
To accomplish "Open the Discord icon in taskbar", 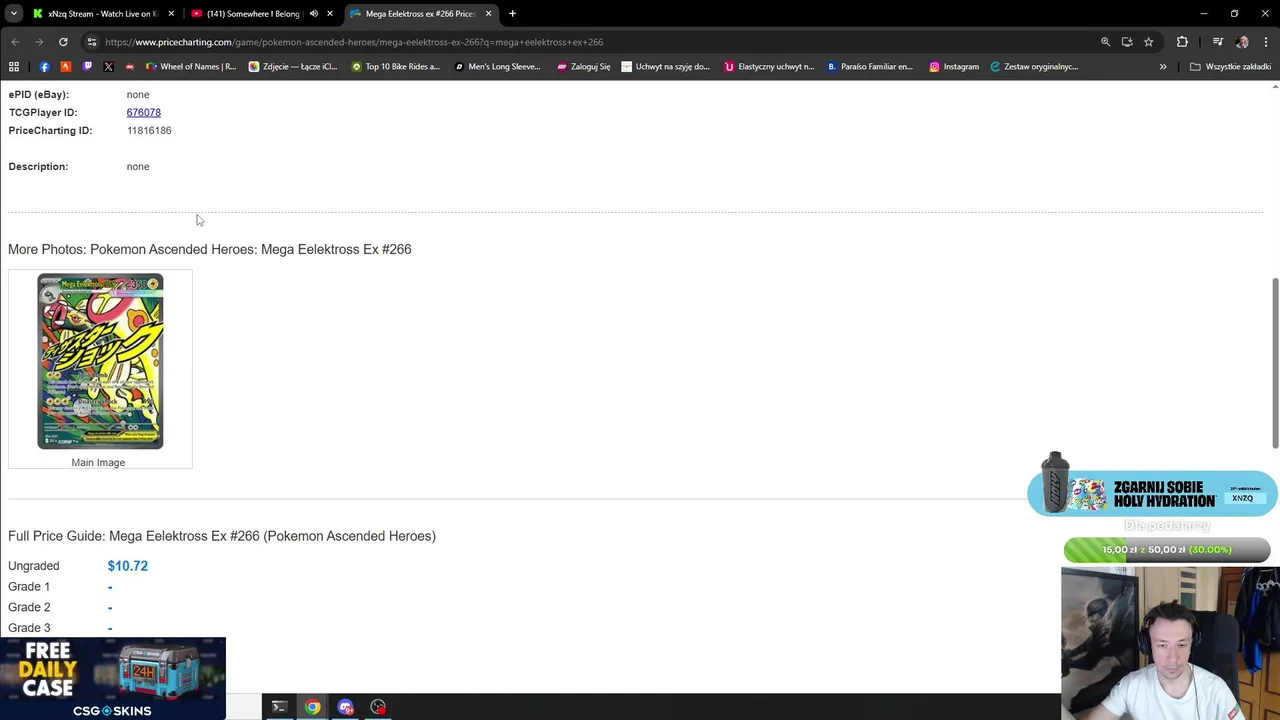I will click(x=345, y=707).
